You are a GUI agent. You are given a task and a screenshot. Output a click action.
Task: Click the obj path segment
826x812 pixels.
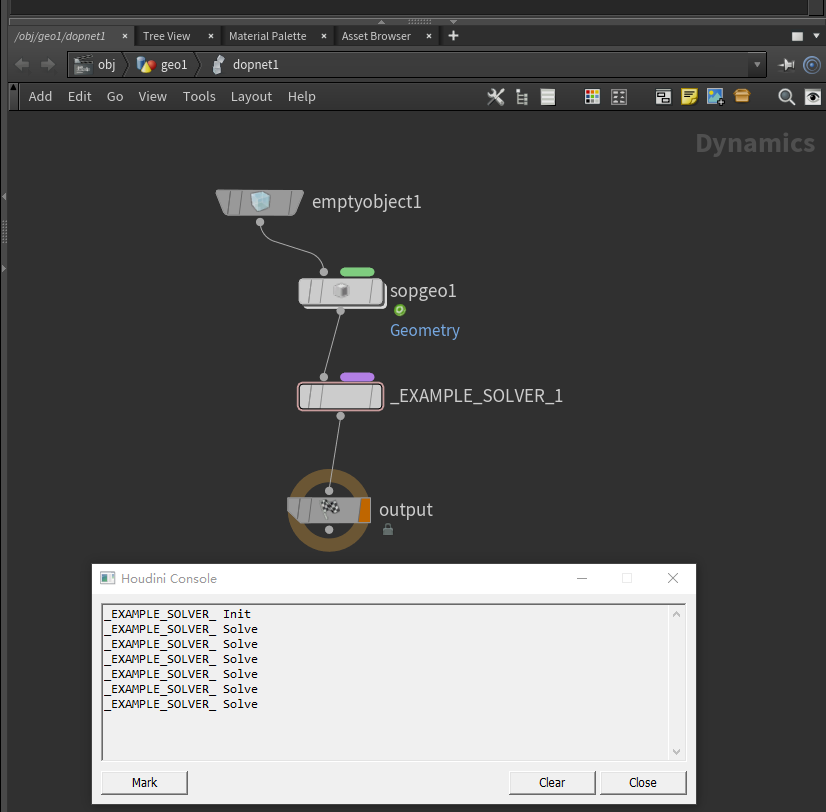[95, 65]
